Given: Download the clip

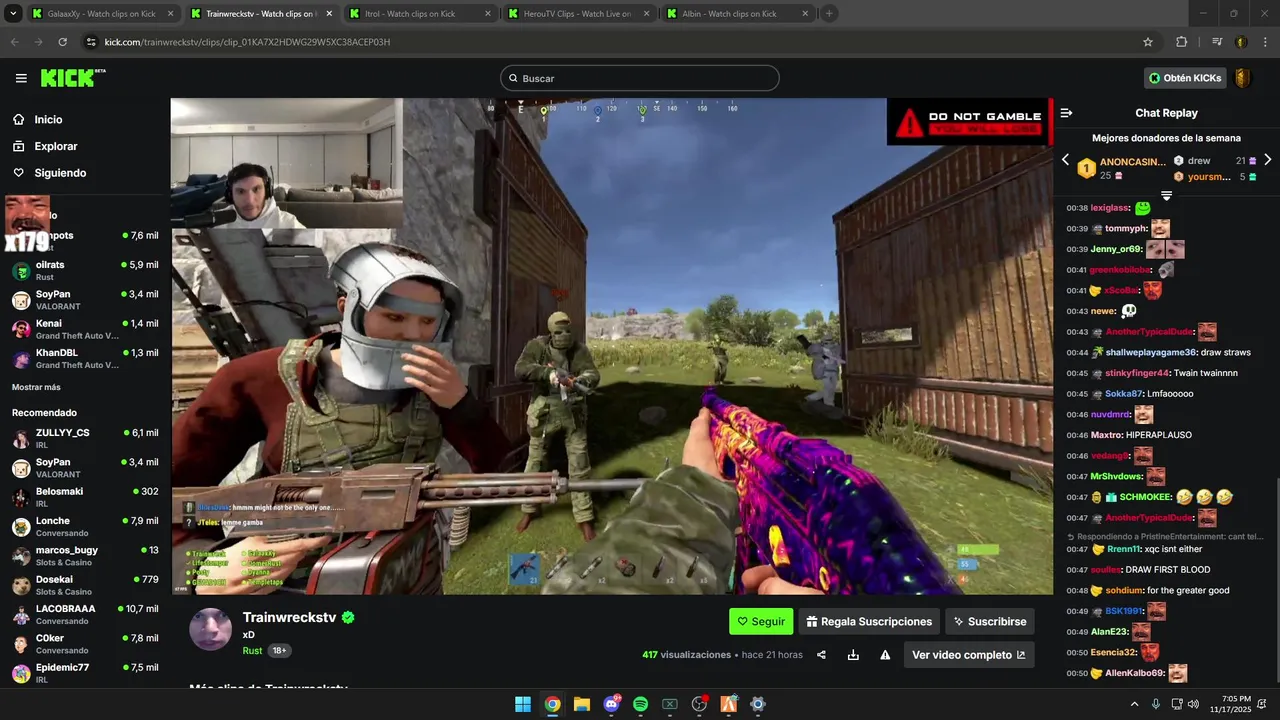Looking at the screenshot, I should point(853,655).
